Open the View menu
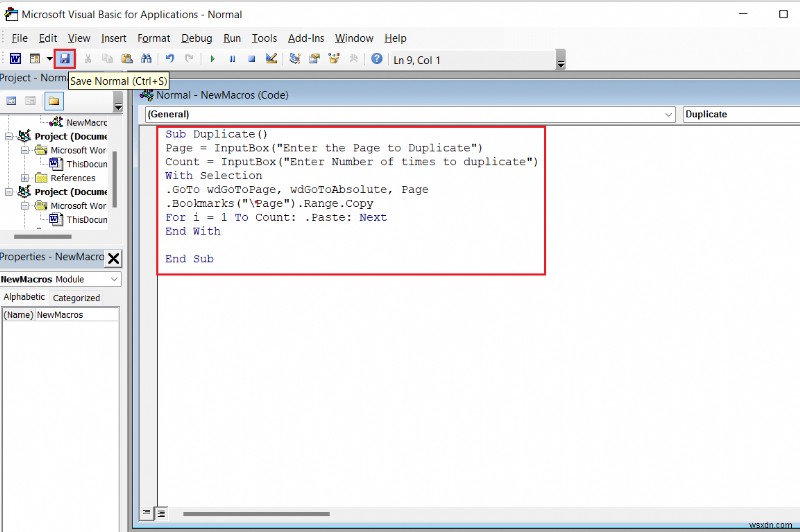The height and width of the screenshot is (532, 800). pyautogui.click(x=79, y=38)
